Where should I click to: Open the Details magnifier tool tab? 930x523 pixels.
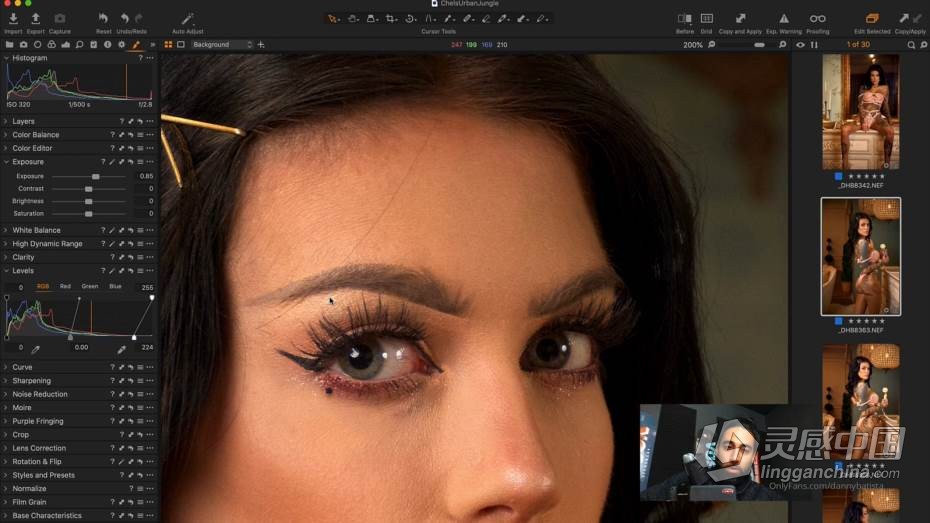79,44
